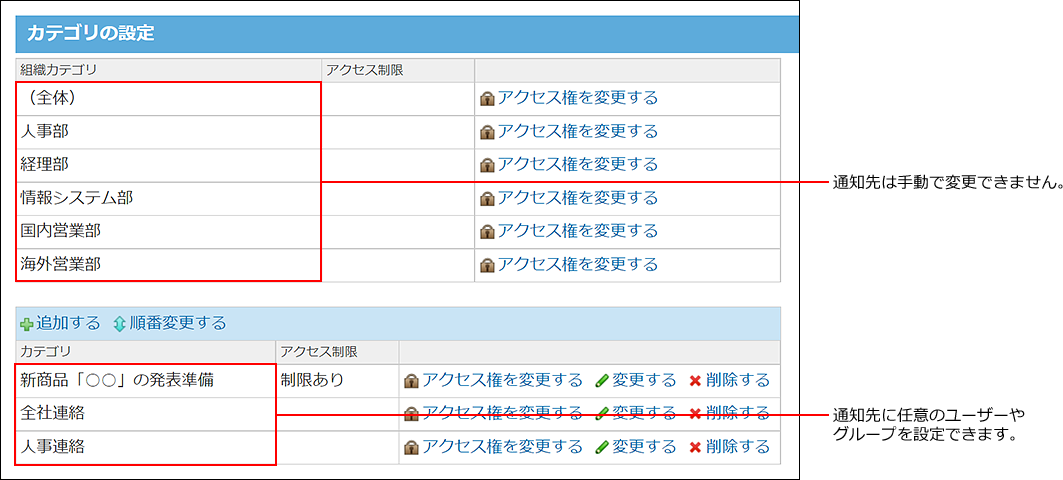Click the 順番変更する link
Screen dimensions: 1063x480
click(x=178, y=323)
